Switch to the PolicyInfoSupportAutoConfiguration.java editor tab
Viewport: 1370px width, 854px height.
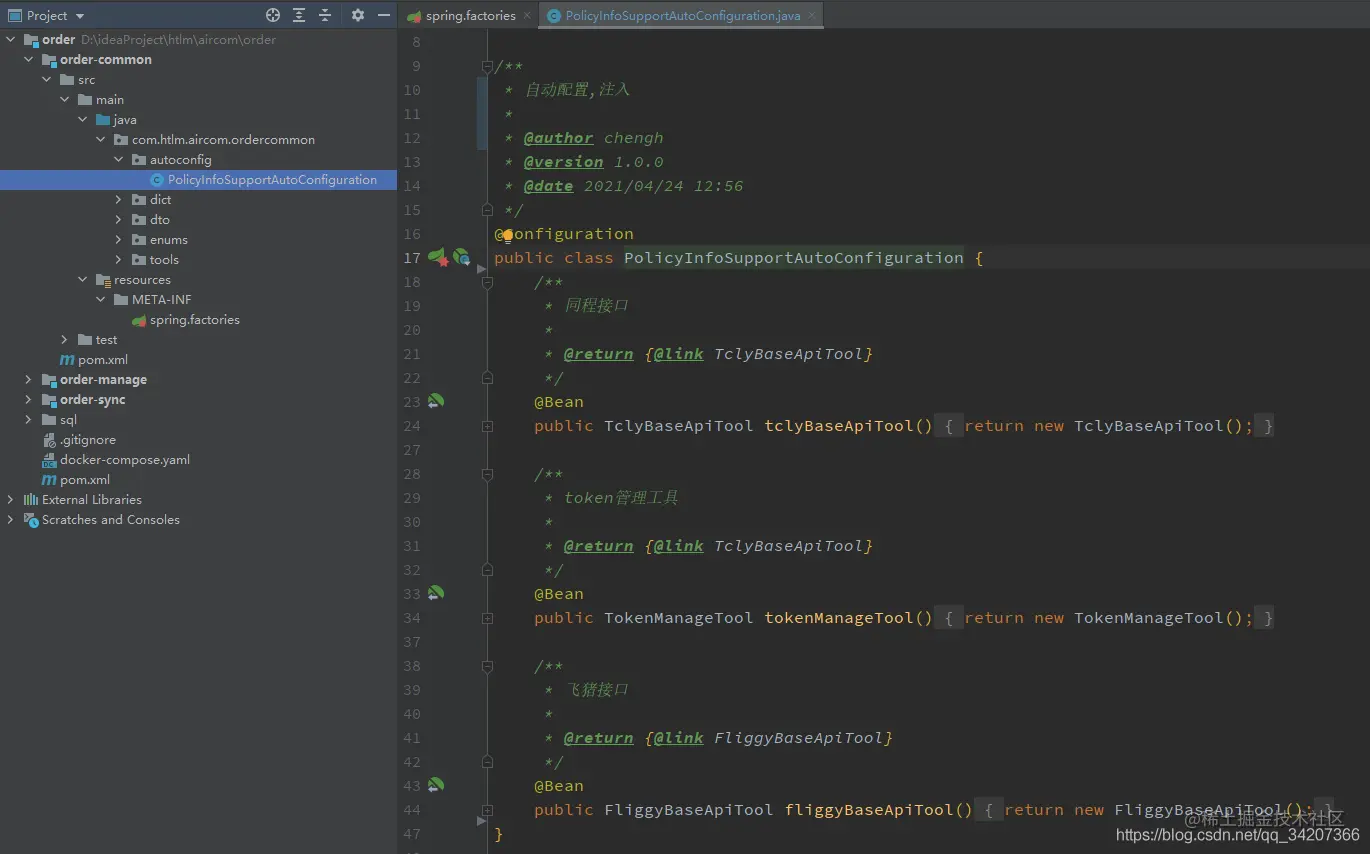tap(682, 16)
